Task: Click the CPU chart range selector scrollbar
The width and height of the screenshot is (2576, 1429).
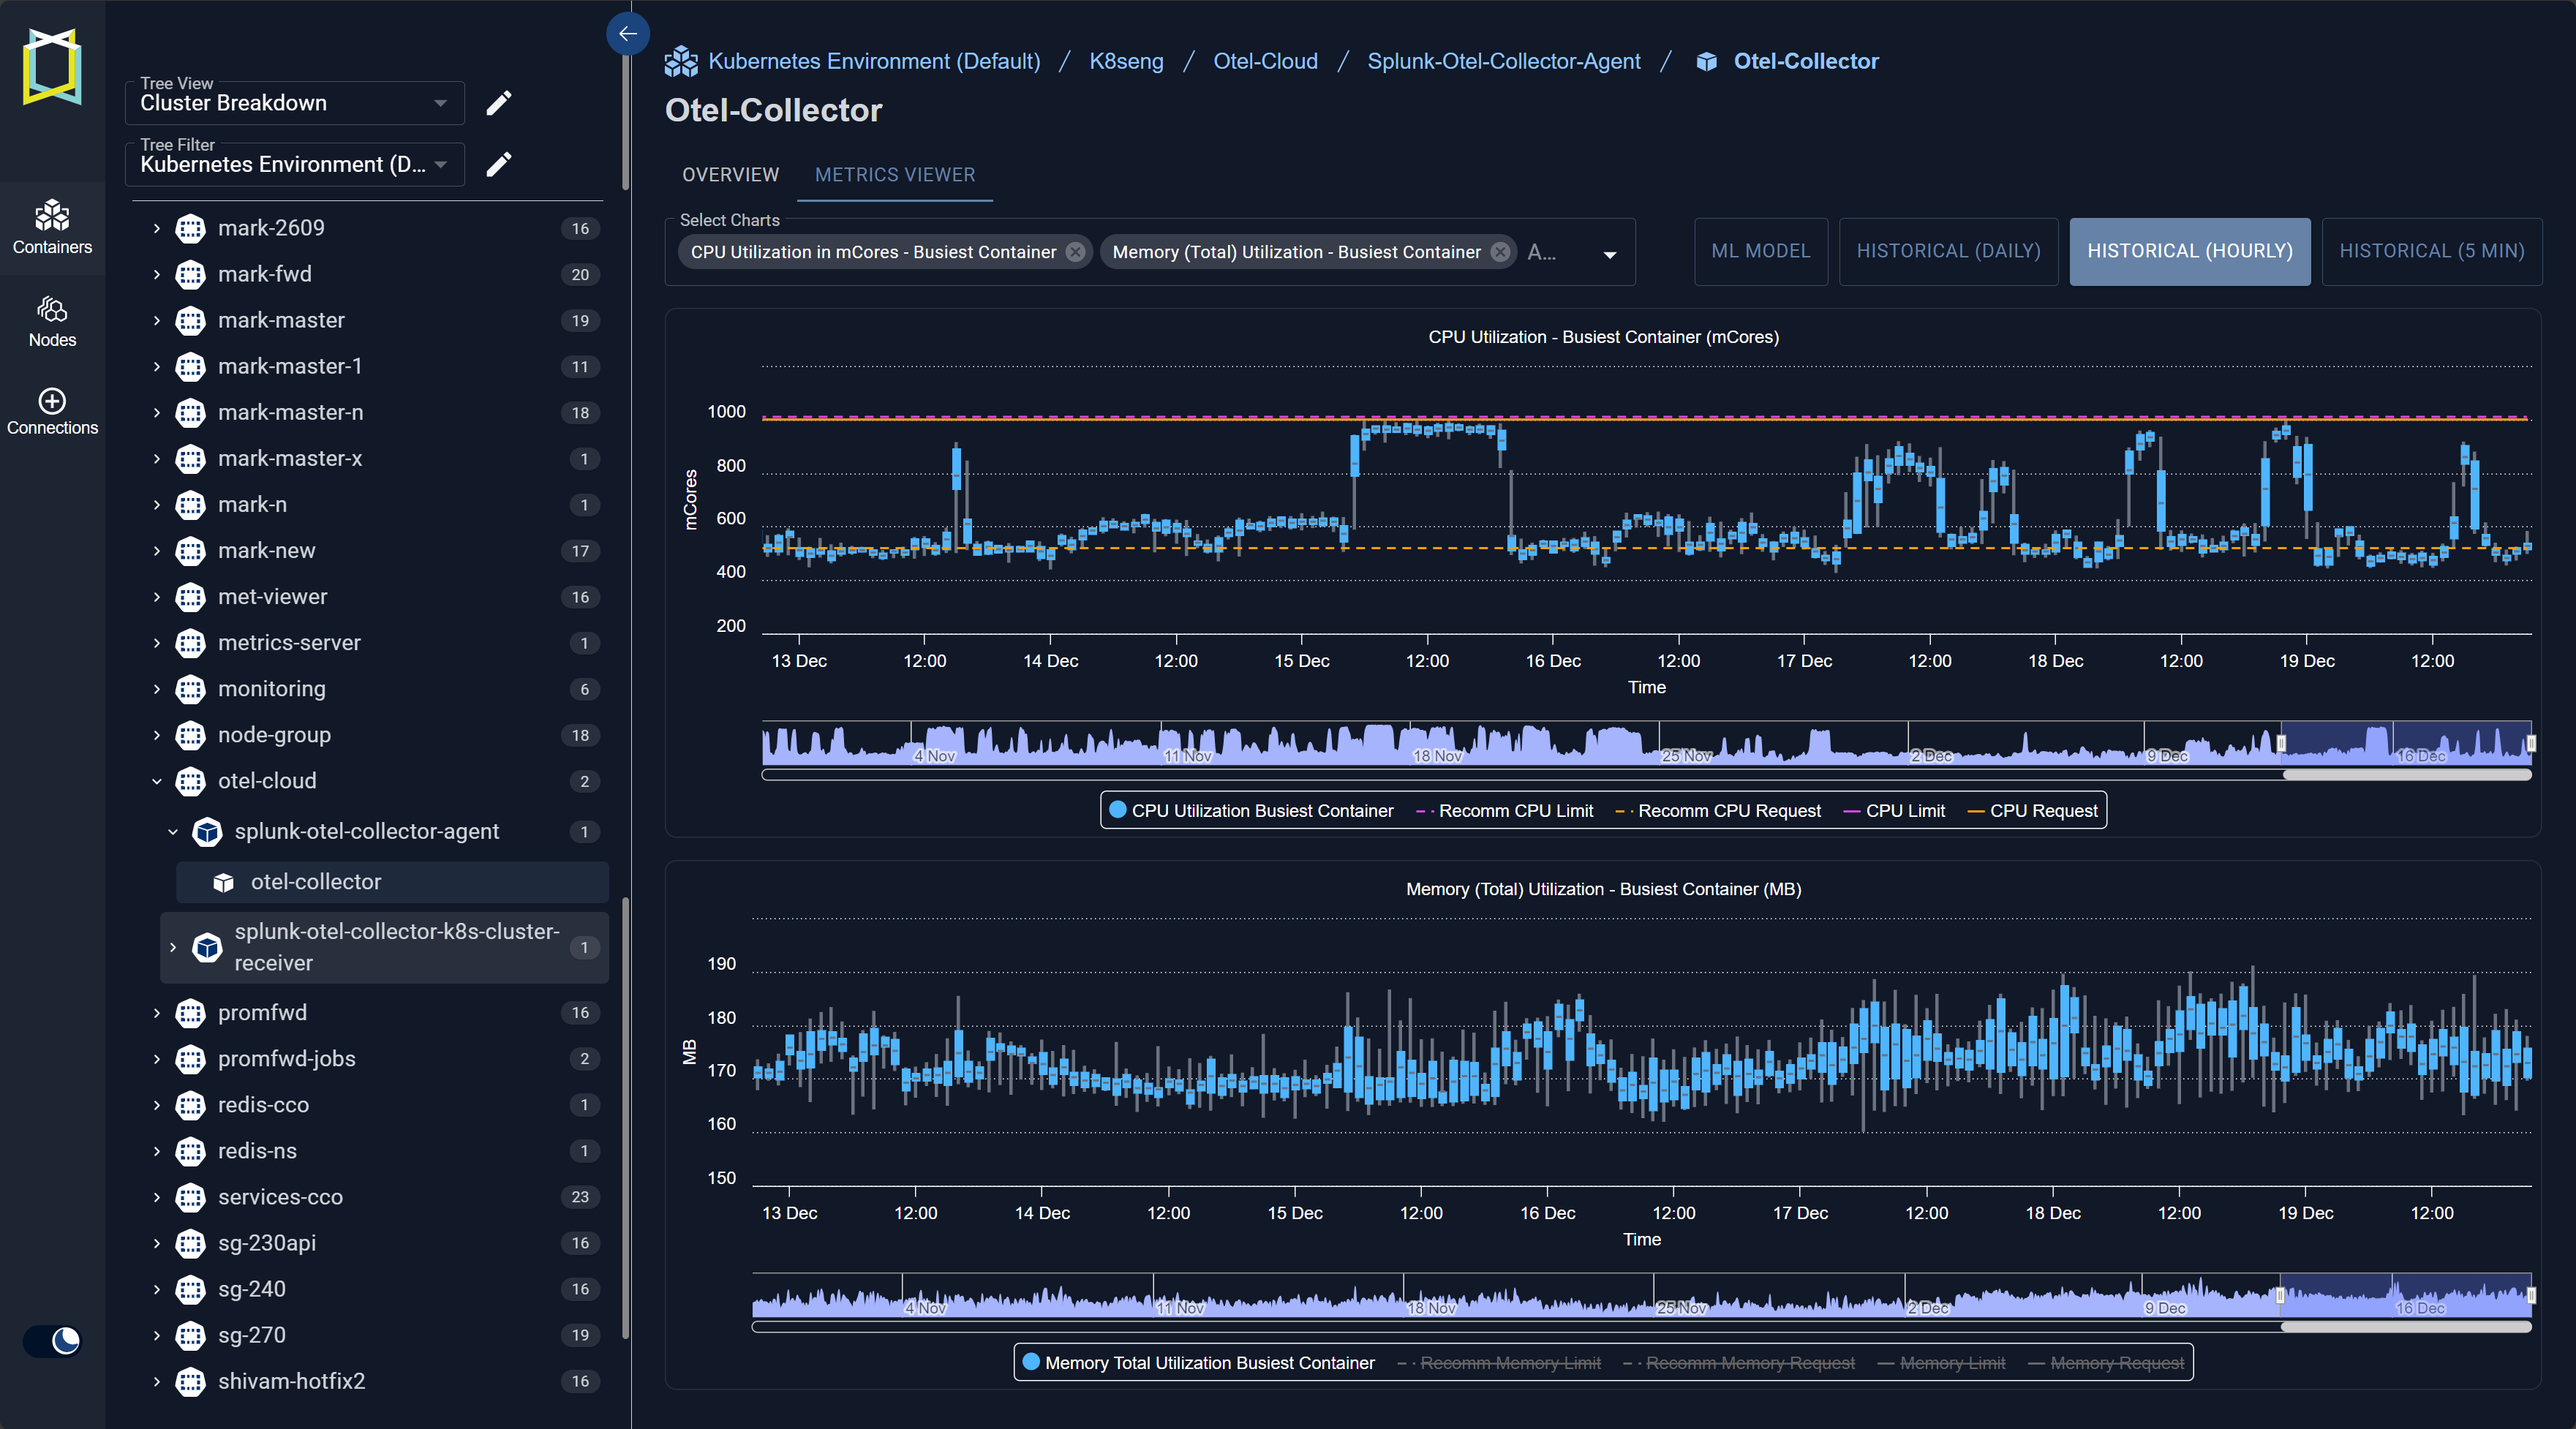Action: click(2406, 775)
